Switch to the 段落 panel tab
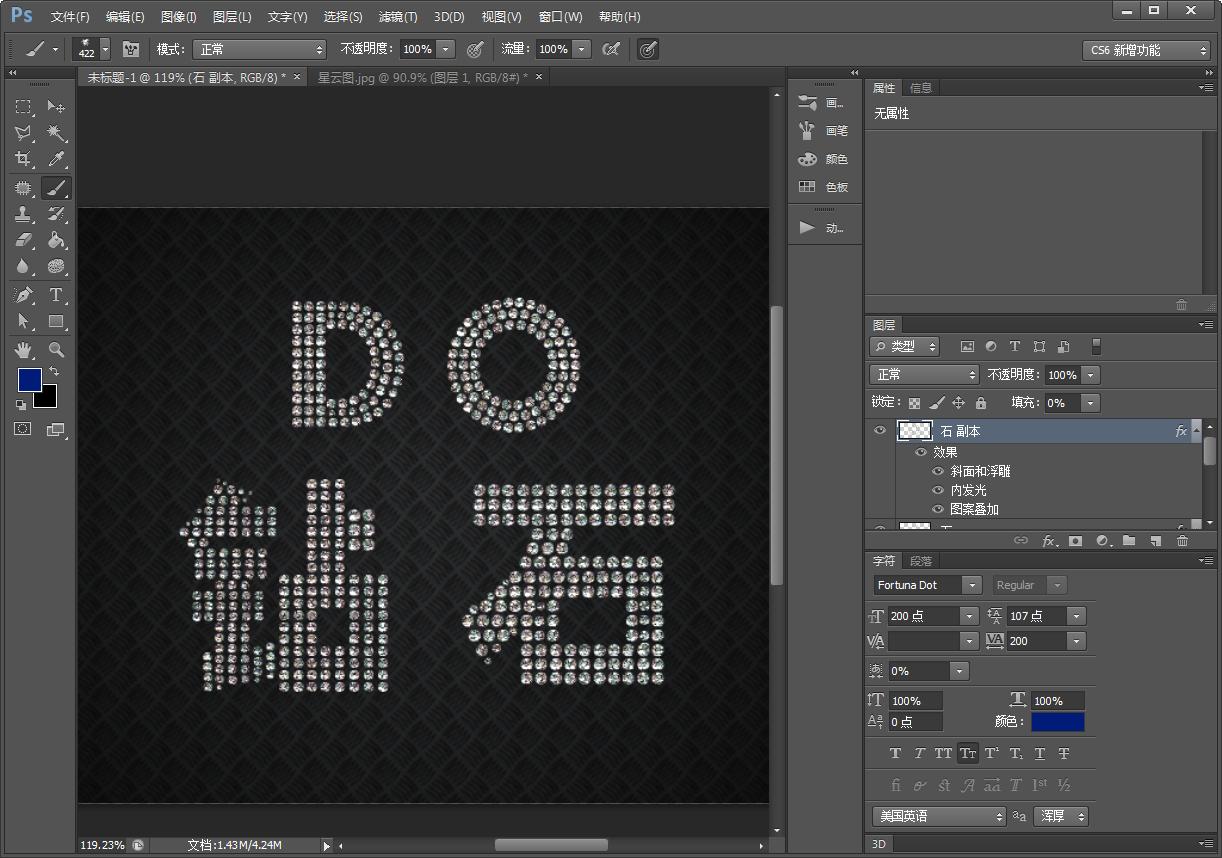Screen dimensions: 1222x858 click(921, 561)
